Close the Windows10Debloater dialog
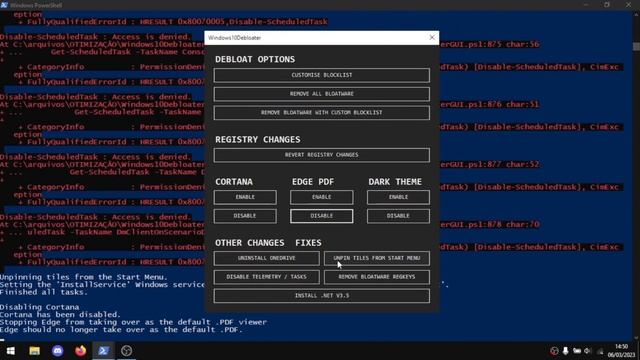Image resolution: width=640 pixels, height=360 pixels. coord(432,38)
